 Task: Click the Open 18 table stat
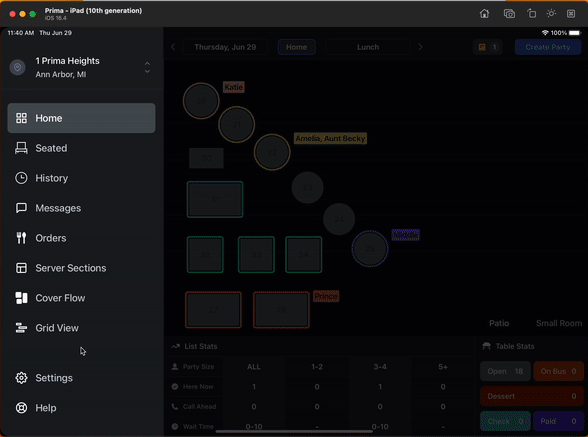pyautogui.click(x=505, y=371)
